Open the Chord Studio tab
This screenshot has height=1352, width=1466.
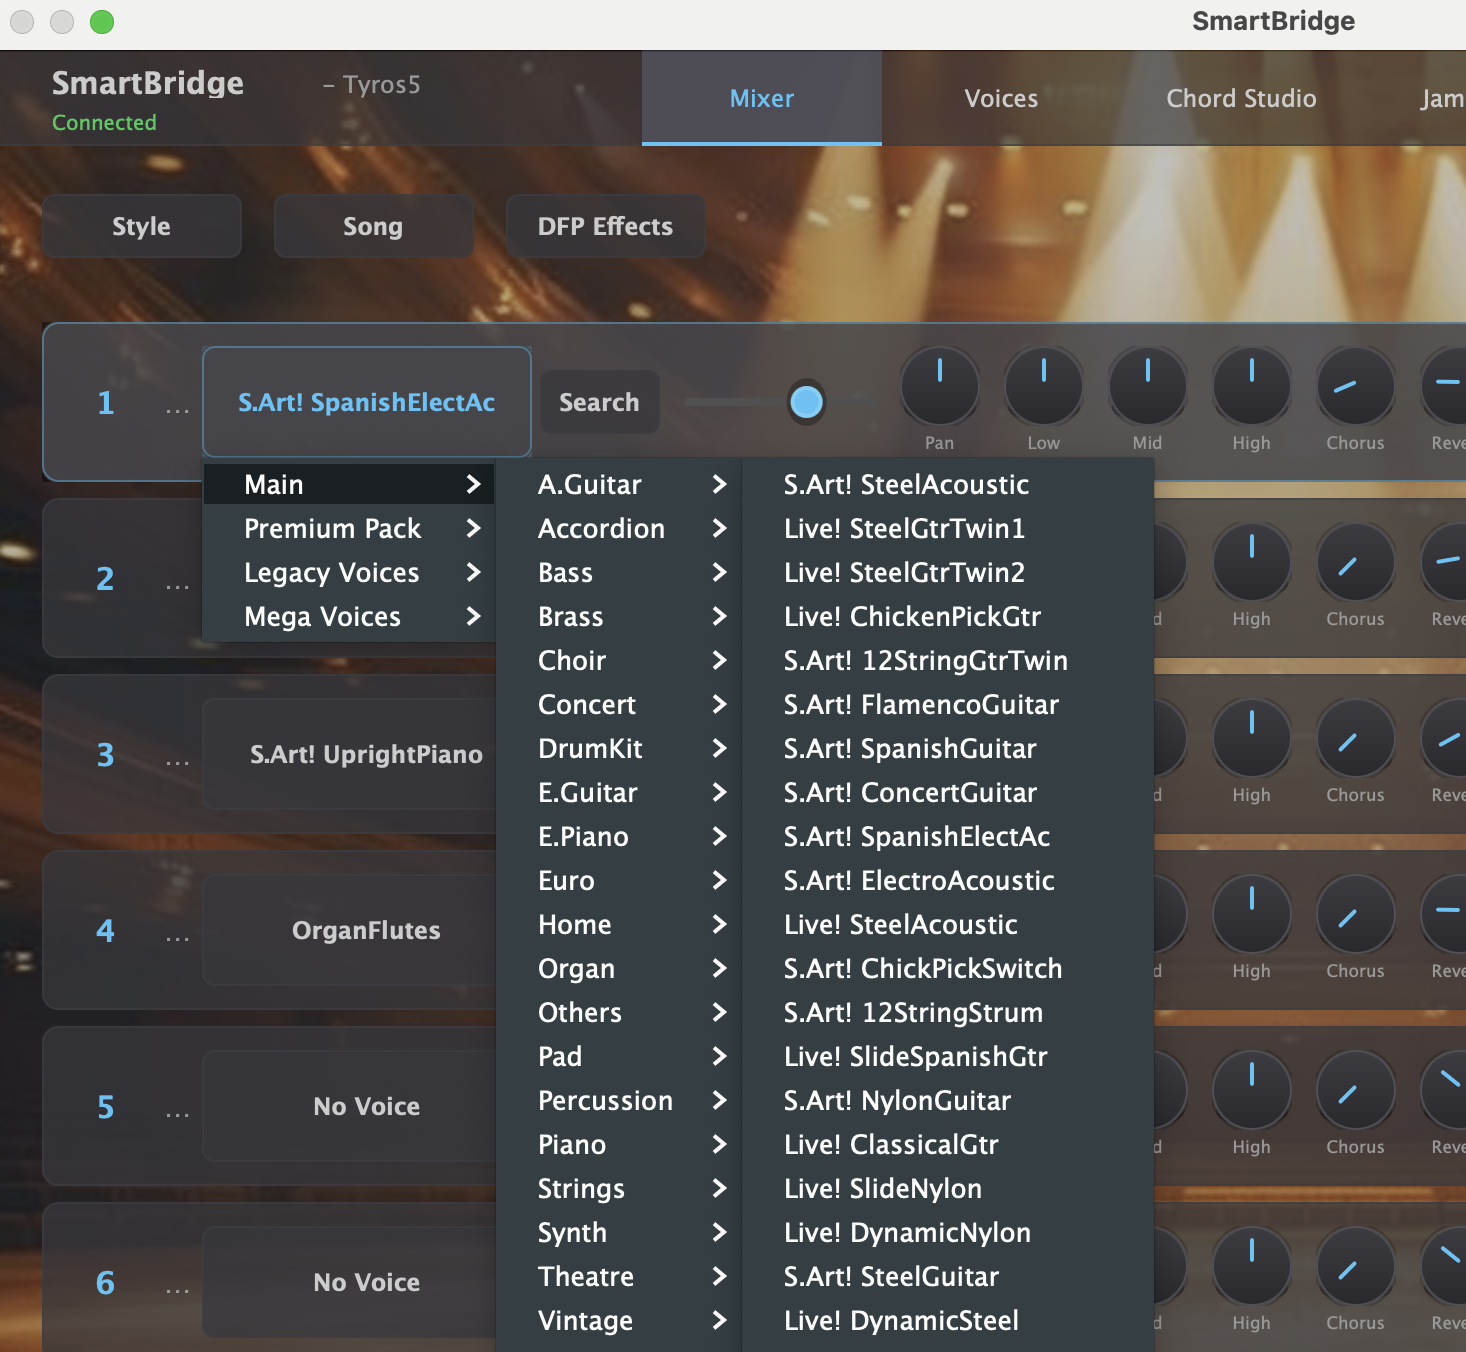point(1241,98)
